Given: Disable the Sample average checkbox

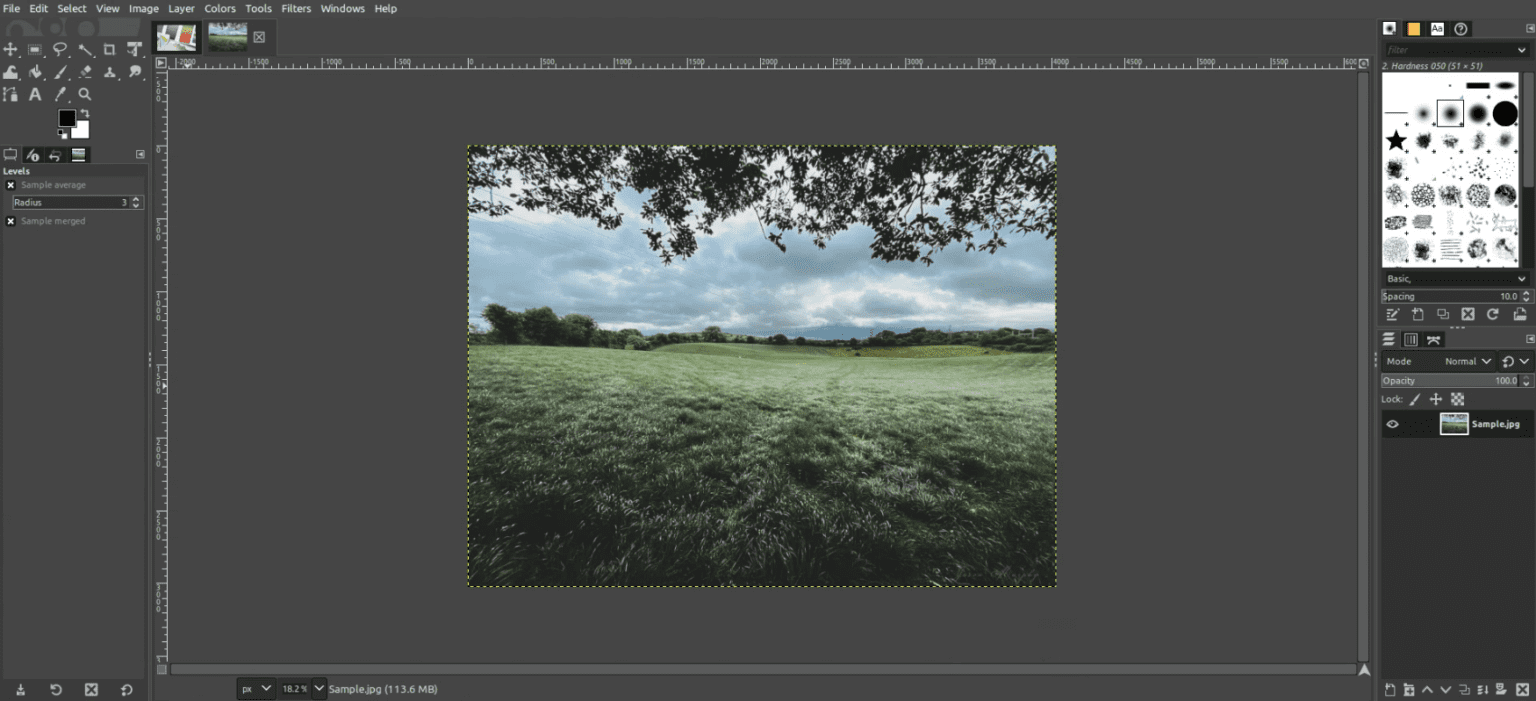Looking at the screenshot, I should (x=11, y=185).
